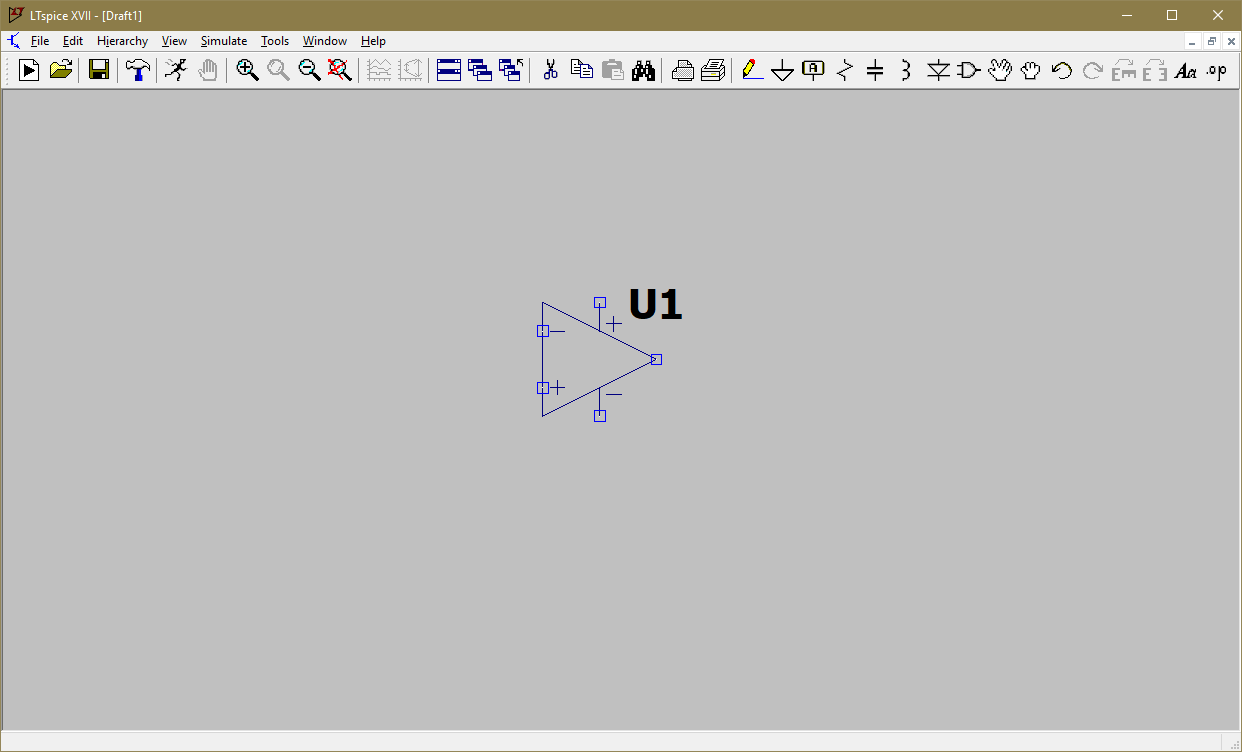Open the Hierarchy menu
Screen dimensions: 1242x752
122,41
